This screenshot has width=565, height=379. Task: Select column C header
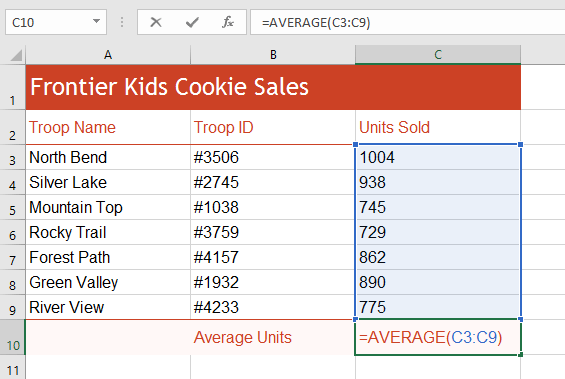438,55
